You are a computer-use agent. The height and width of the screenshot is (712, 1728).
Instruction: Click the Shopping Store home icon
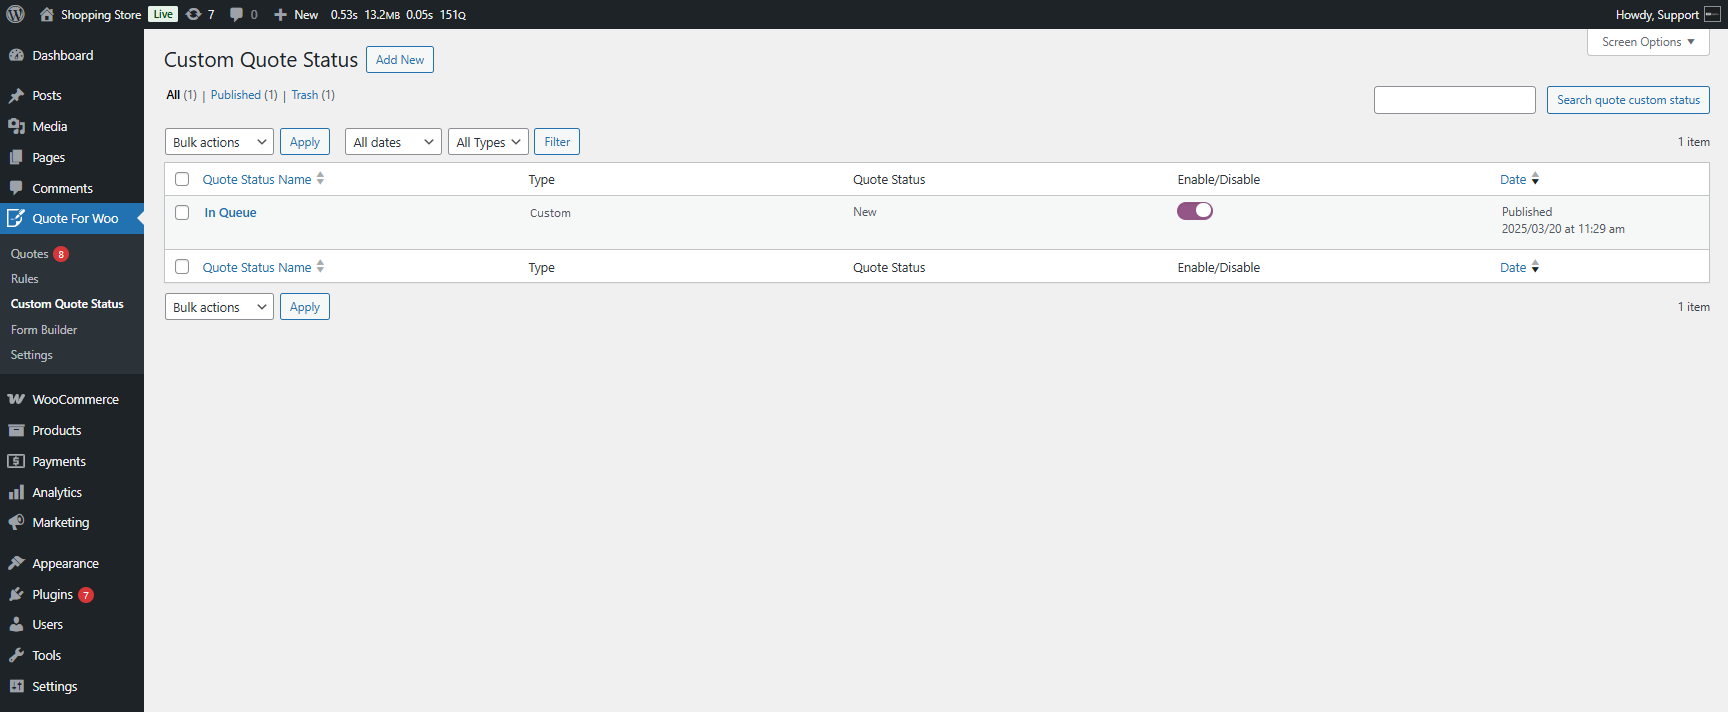pos(47,14)
